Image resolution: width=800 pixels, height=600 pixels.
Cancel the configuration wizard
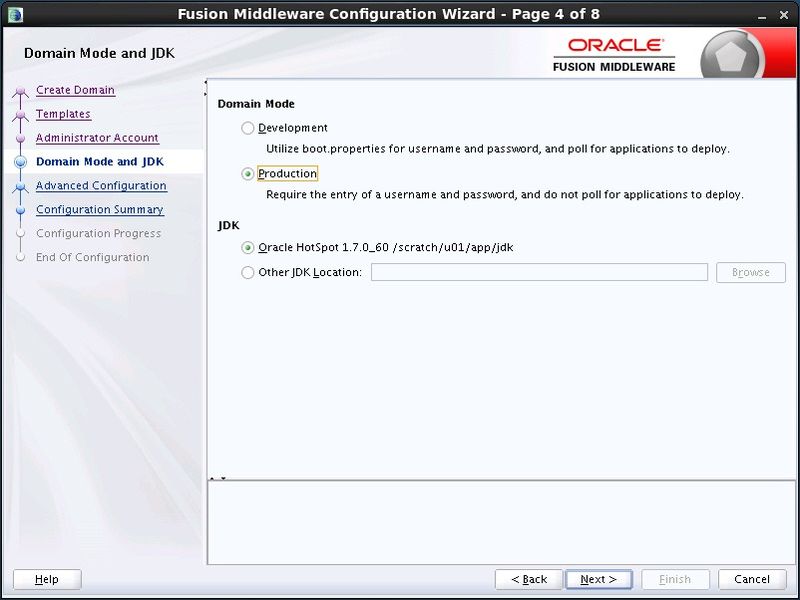tap(752, 579)
